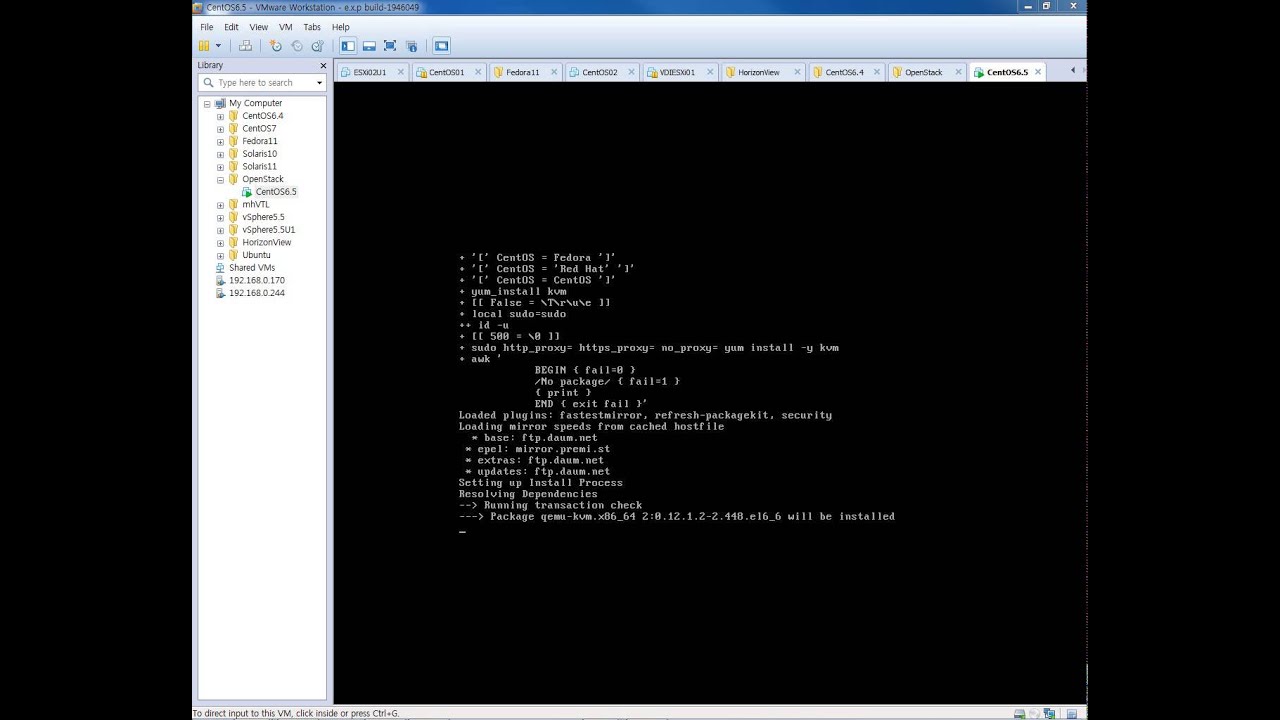Open the power options dropdown arrow

[x=218, y=45]
